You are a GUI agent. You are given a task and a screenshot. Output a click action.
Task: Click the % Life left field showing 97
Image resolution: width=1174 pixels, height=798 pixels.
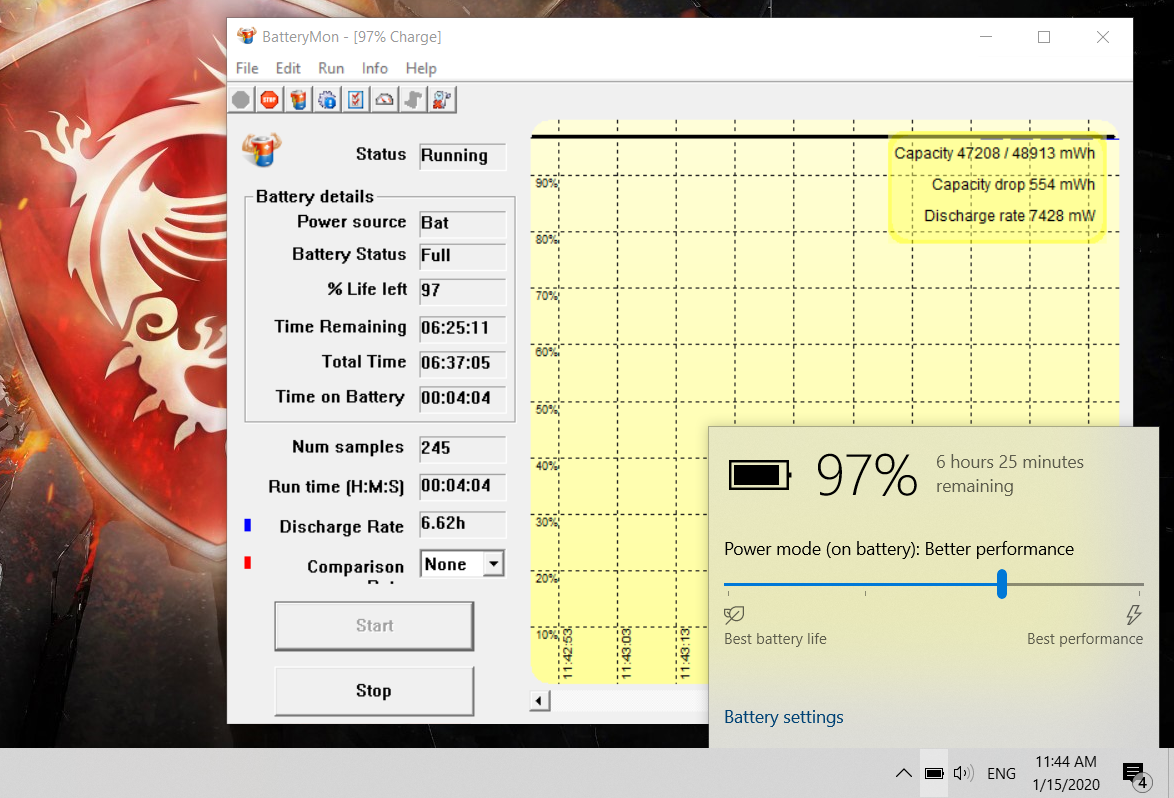tap(463, 290)
